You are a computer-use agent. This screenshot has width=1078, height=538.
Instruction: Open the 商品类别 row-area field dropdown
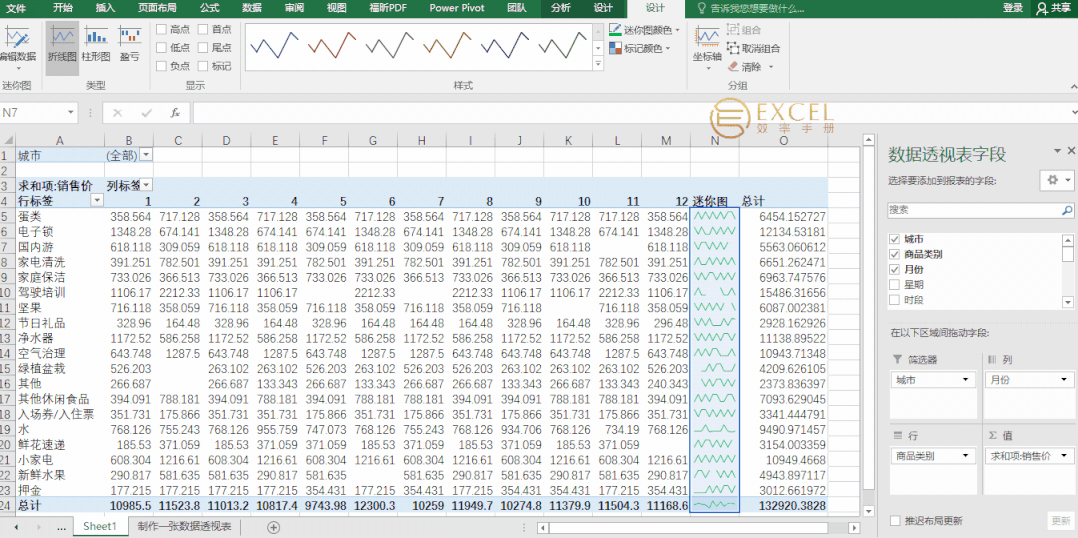pos(967,456)
